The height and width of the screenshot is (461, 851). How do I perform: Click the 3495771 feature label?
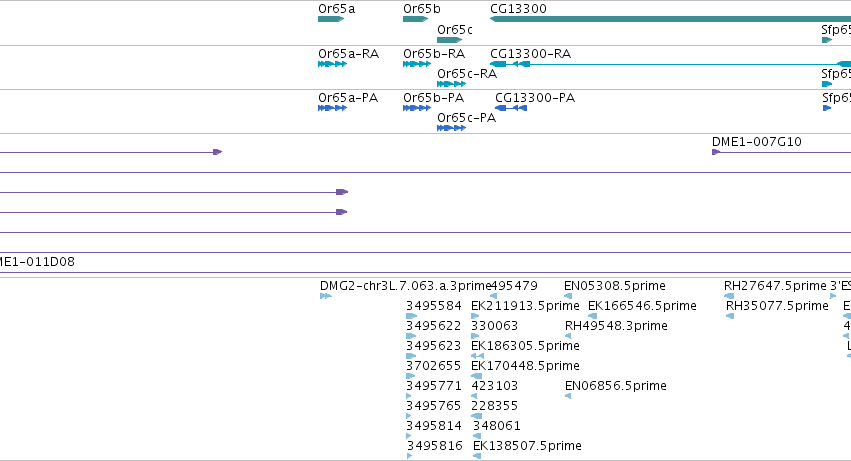tap(434, 386)
